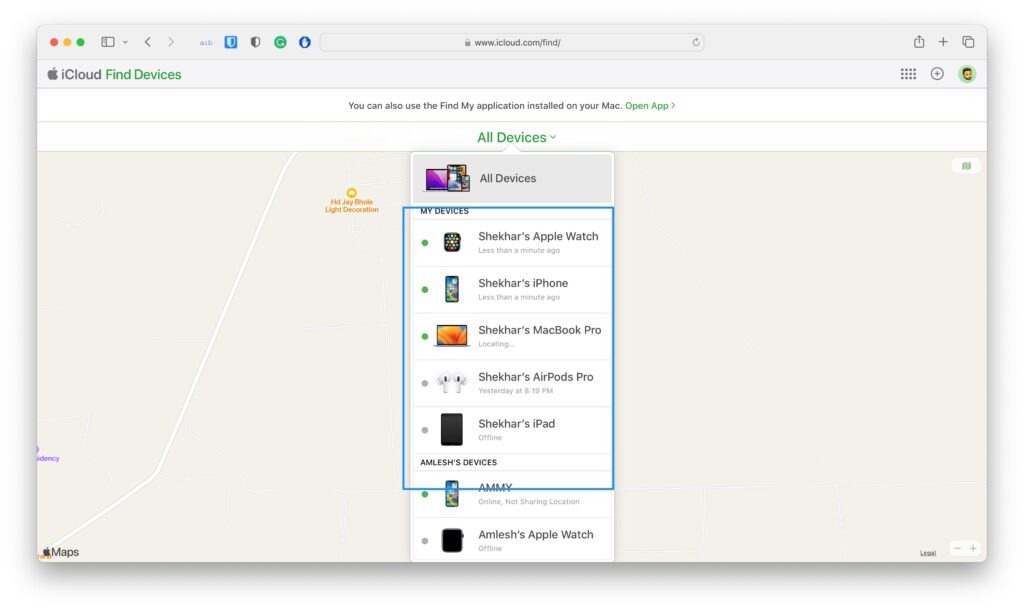Open the Legal link

[x=927, y=553]
